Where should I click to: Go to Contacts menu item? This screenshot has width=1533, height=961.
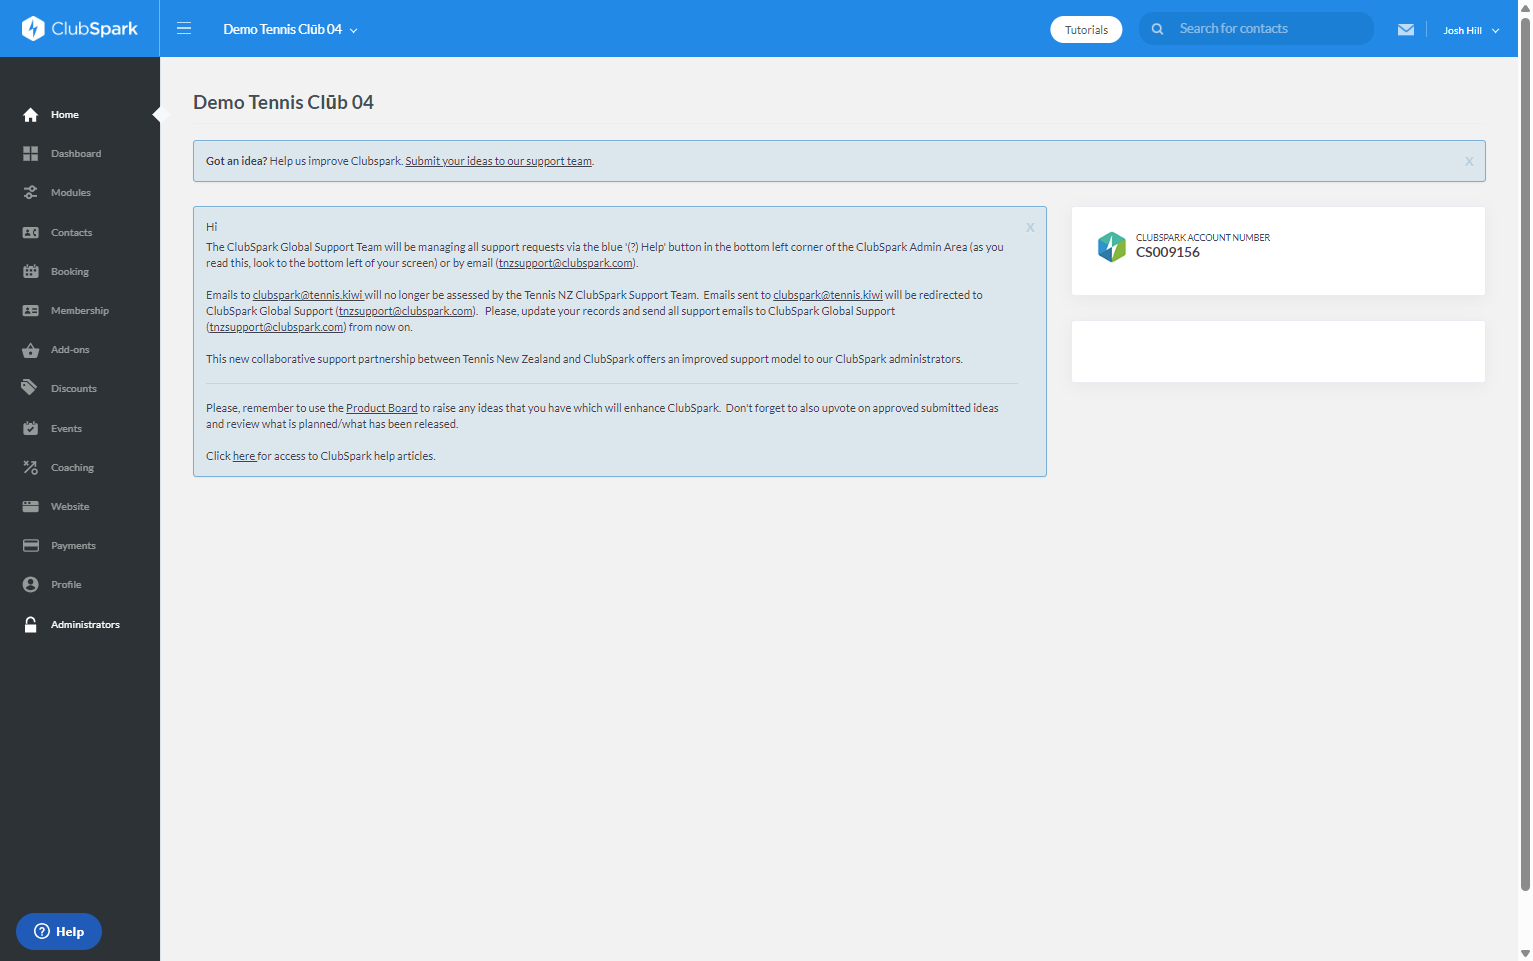[71, 233]
